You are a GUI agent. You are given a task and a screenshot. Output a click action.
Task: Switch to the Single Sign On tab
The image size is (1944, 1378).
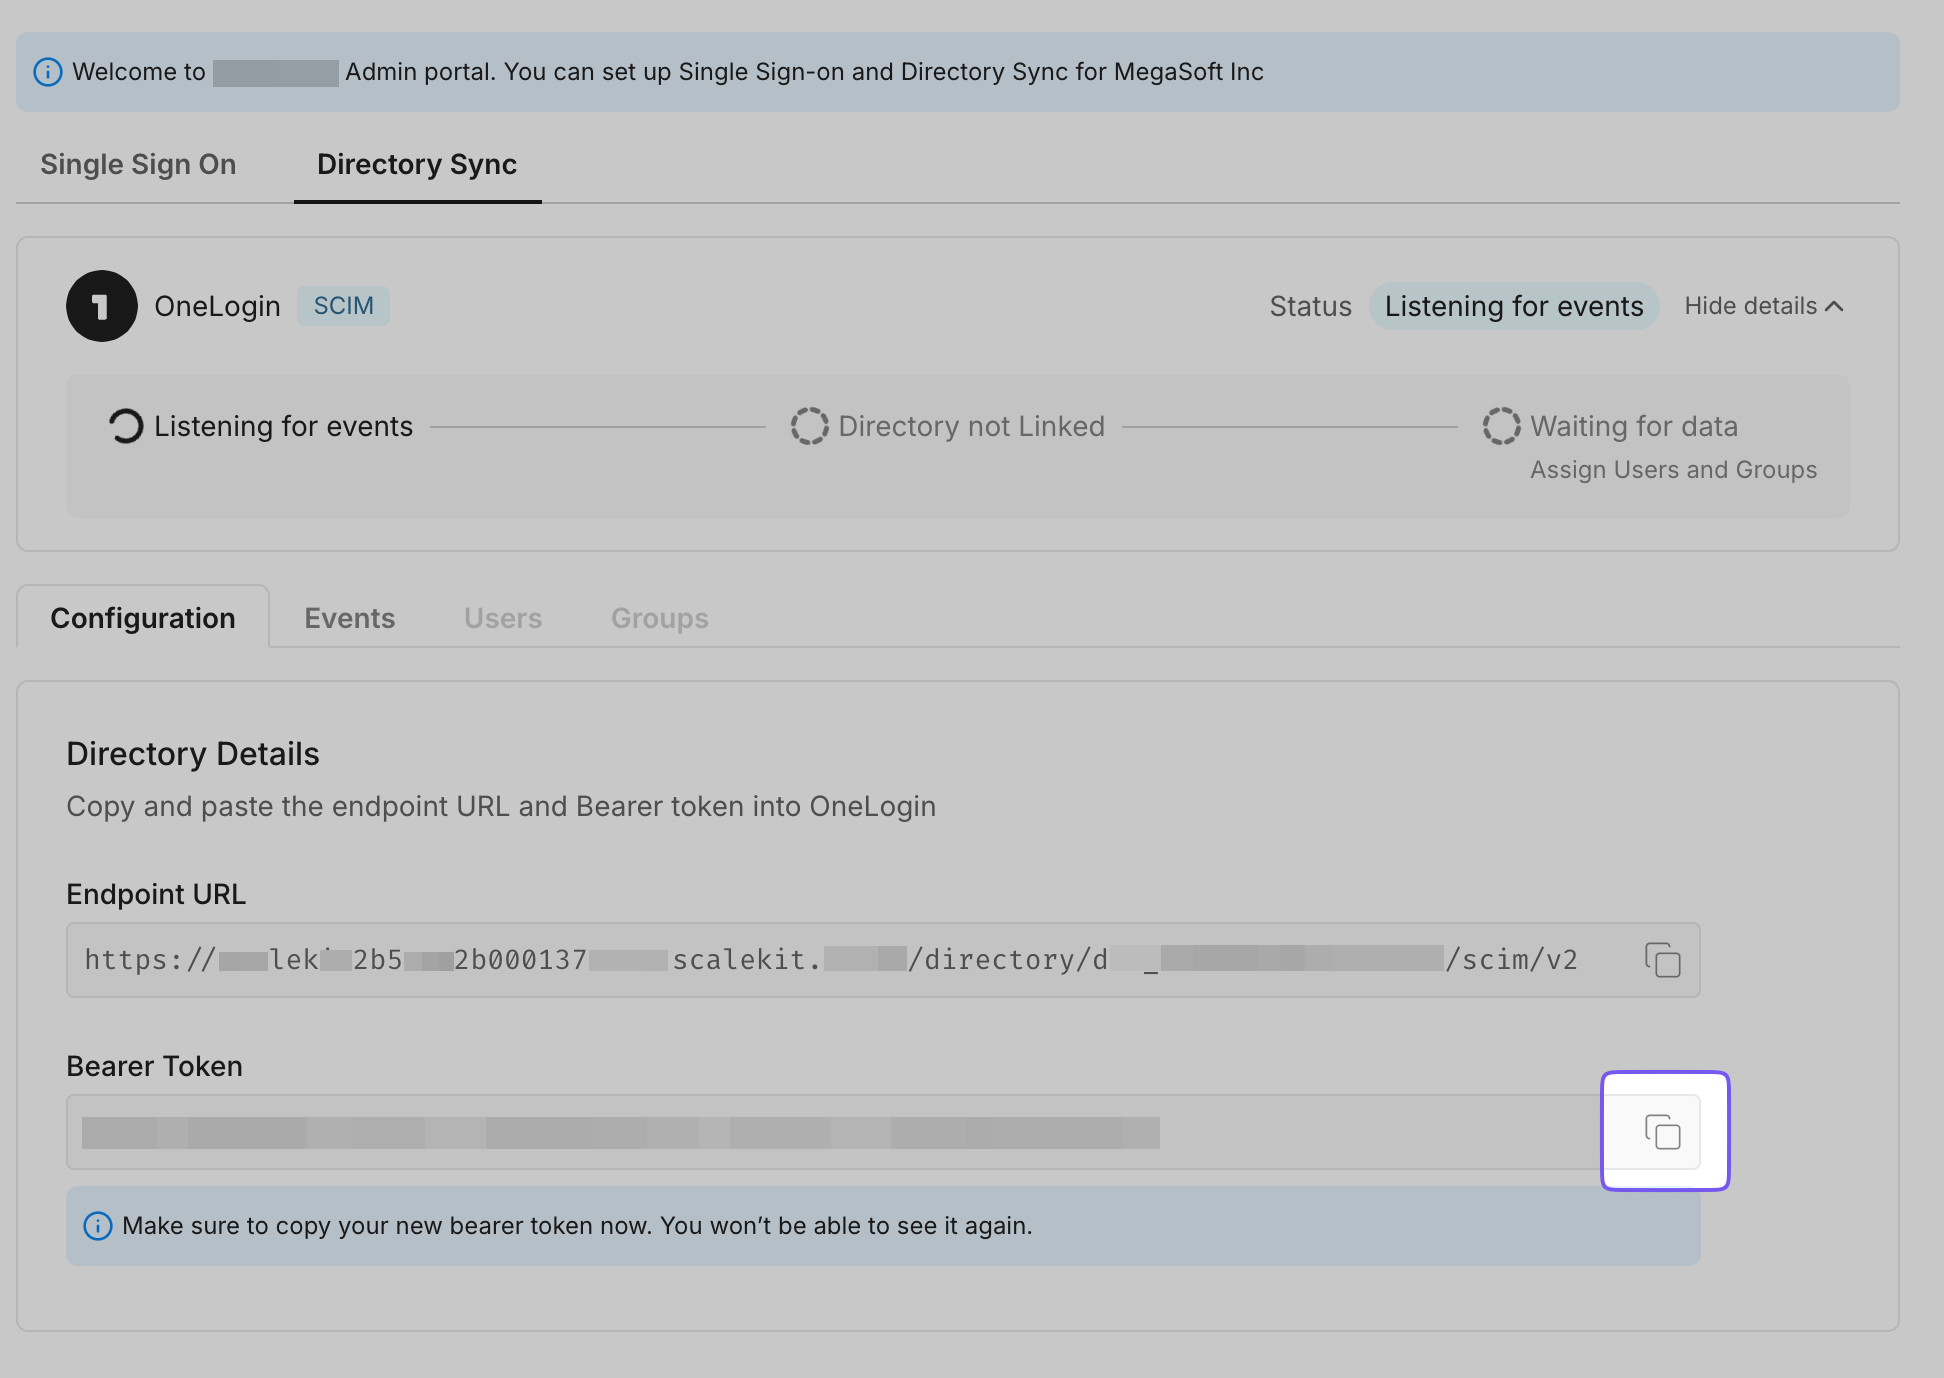[x=138, y=164]
